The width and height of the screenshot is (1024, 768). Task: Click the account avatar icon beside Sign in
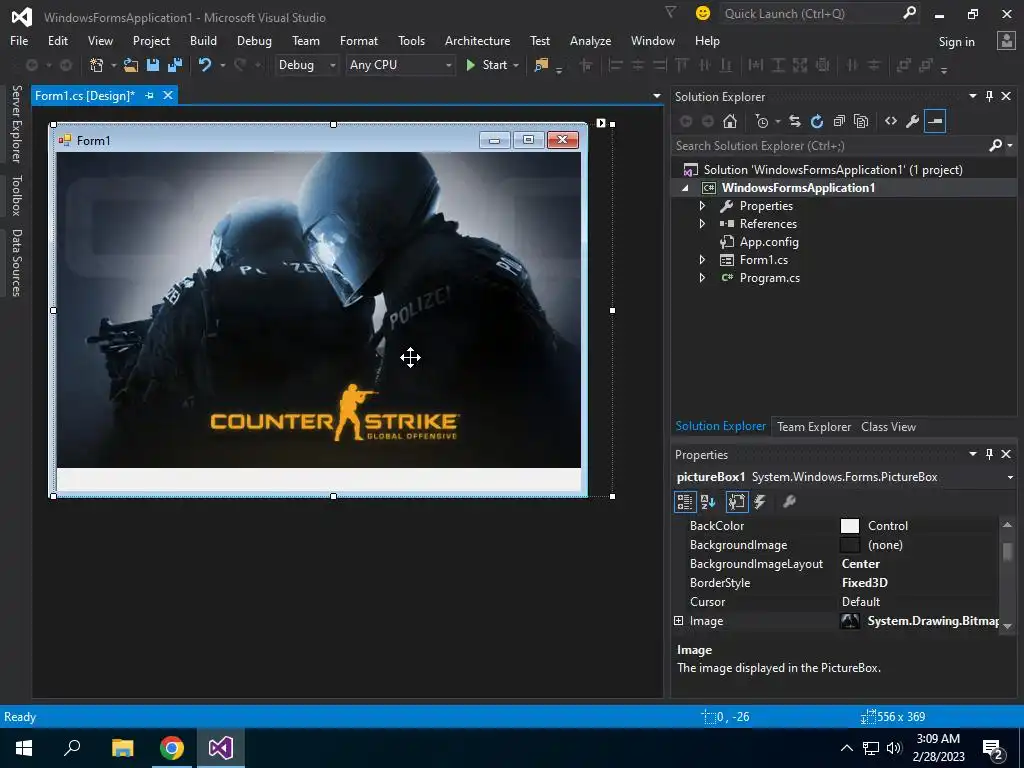(x=1006, y=41)
